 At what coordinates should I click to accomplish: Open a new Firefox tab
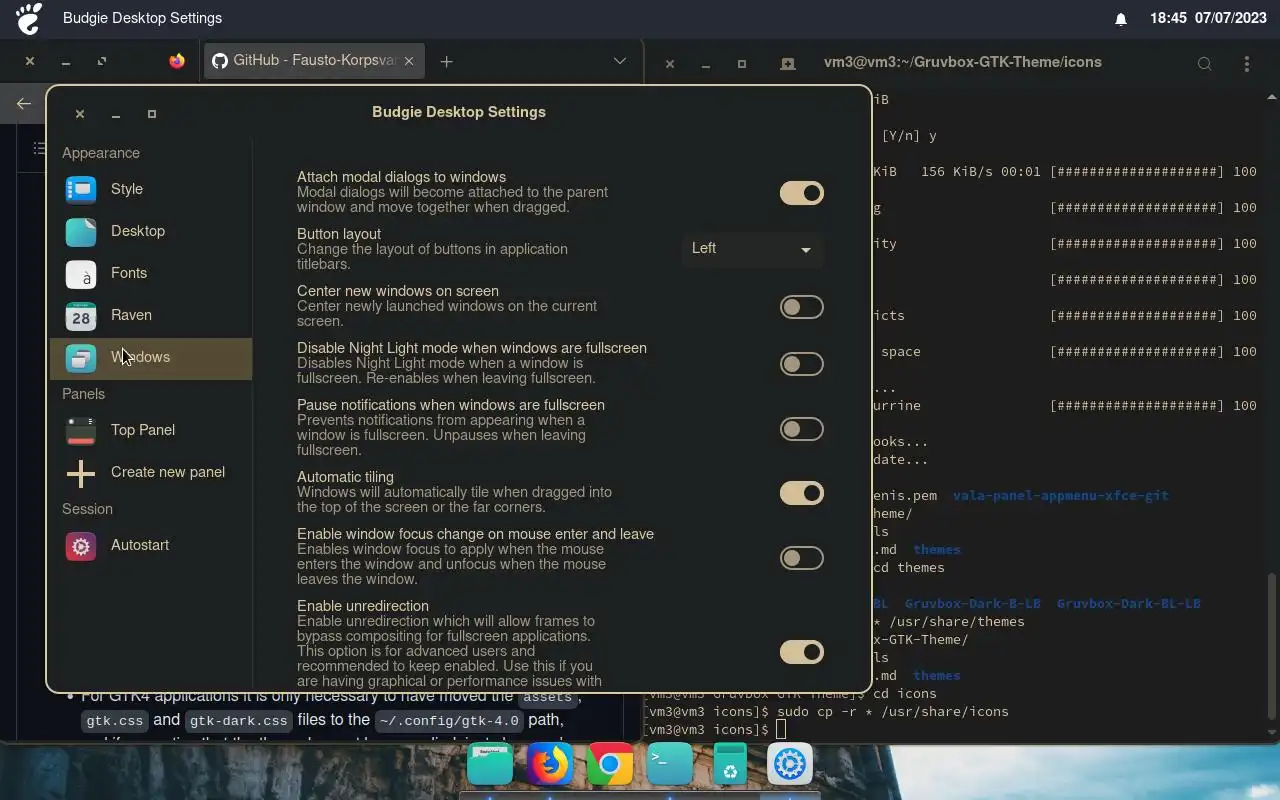pos(446,61)
